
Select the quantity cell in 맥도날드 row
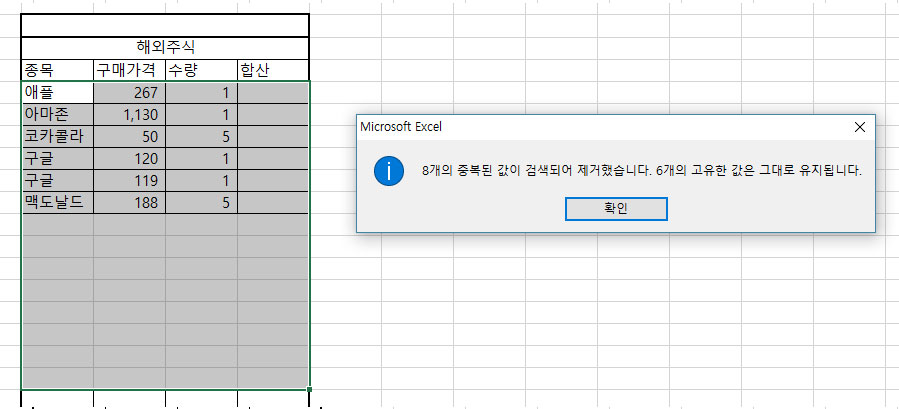(x=201, y=202)
